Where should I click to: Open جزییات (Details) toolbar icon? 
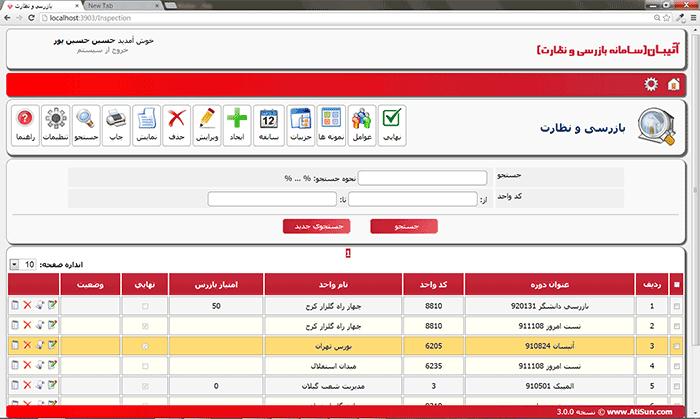point(301,125)
